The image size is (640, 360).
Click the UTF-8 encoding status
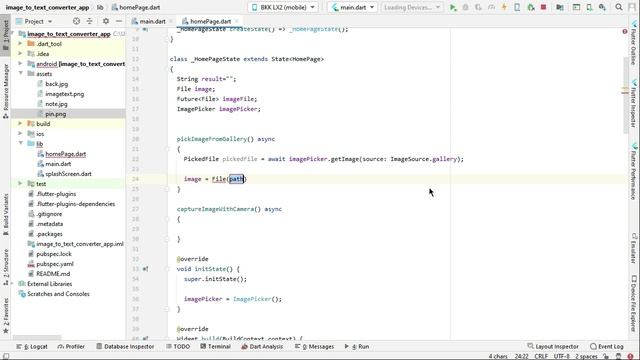coord(561,356)
